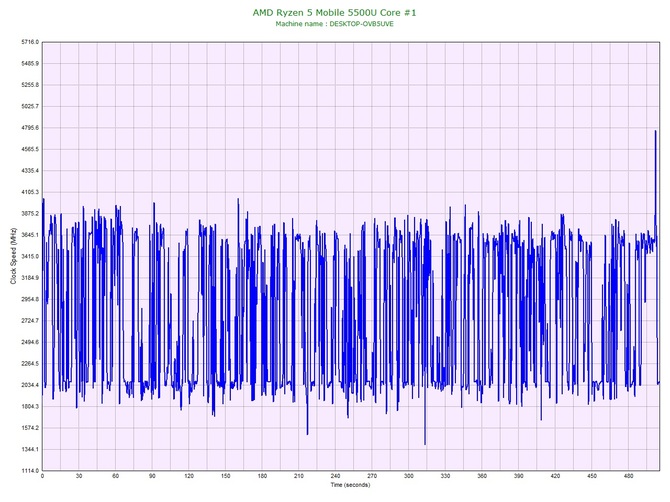Click the Time (seconds) axis label

click(x=350, y=485)
